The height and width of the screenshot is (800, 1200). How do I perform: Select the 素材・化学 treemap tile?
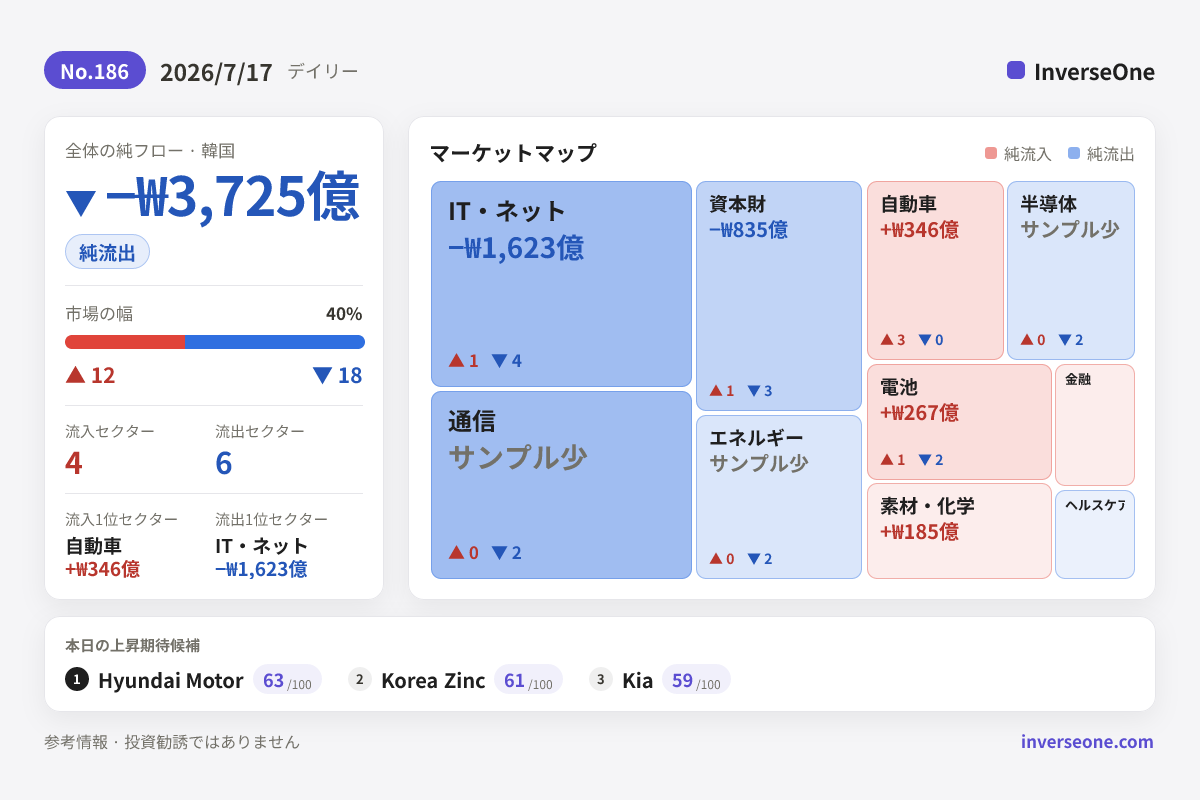click(959, 531)
